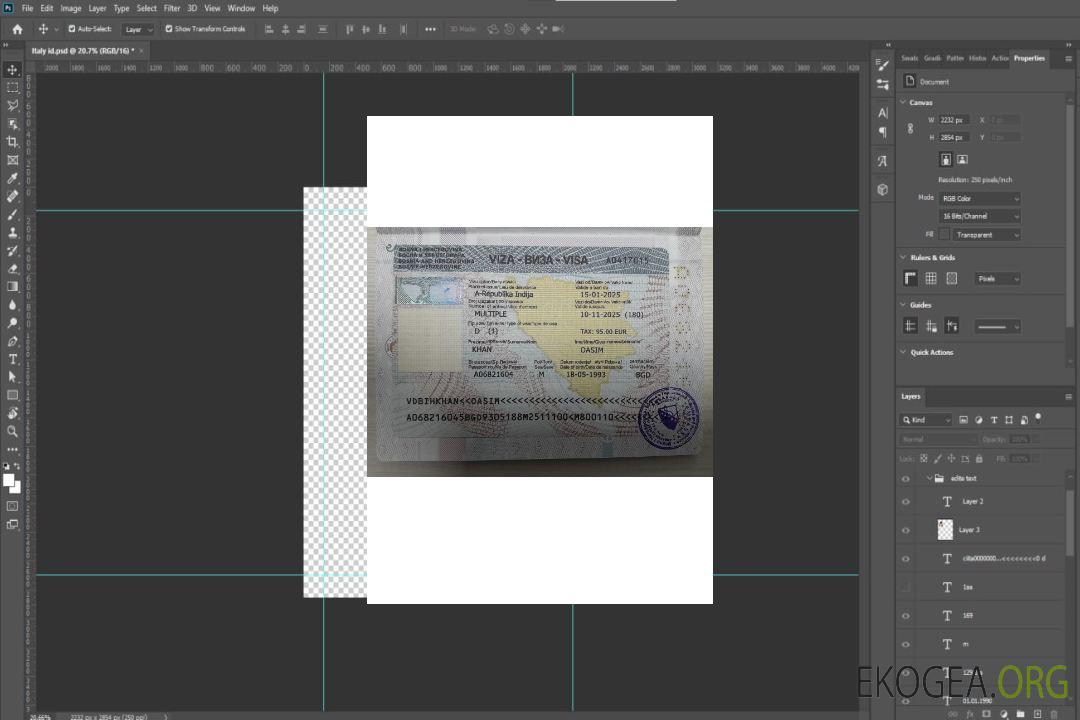Select the Hand tool
Viewport: 1080px width, 720px height.
click(x=12, y=413)
